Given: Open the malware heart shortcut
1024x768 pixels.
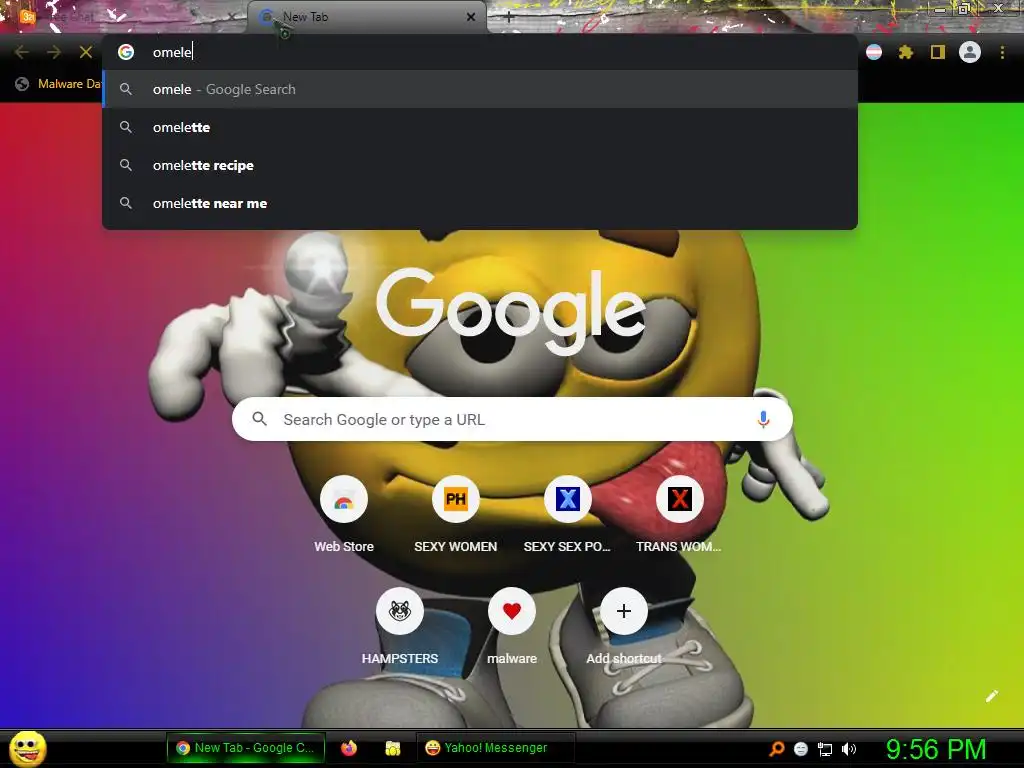Looking at the screenshot, I should [x=512, y=627].
